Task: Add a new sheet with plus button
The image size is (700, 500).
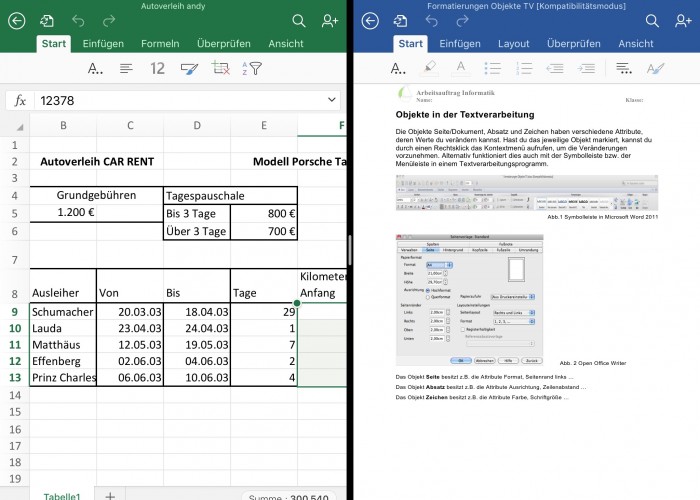Action: click(x=110, y=494)
